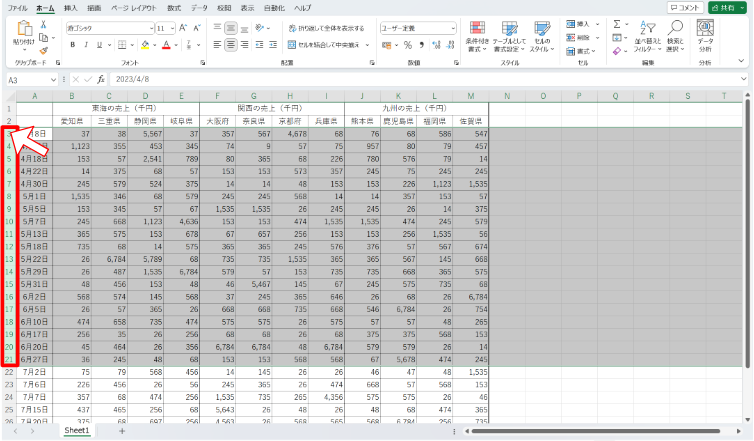Click the insert function fx icon
This screenshot has width=754, height=441.
[101, 79]
